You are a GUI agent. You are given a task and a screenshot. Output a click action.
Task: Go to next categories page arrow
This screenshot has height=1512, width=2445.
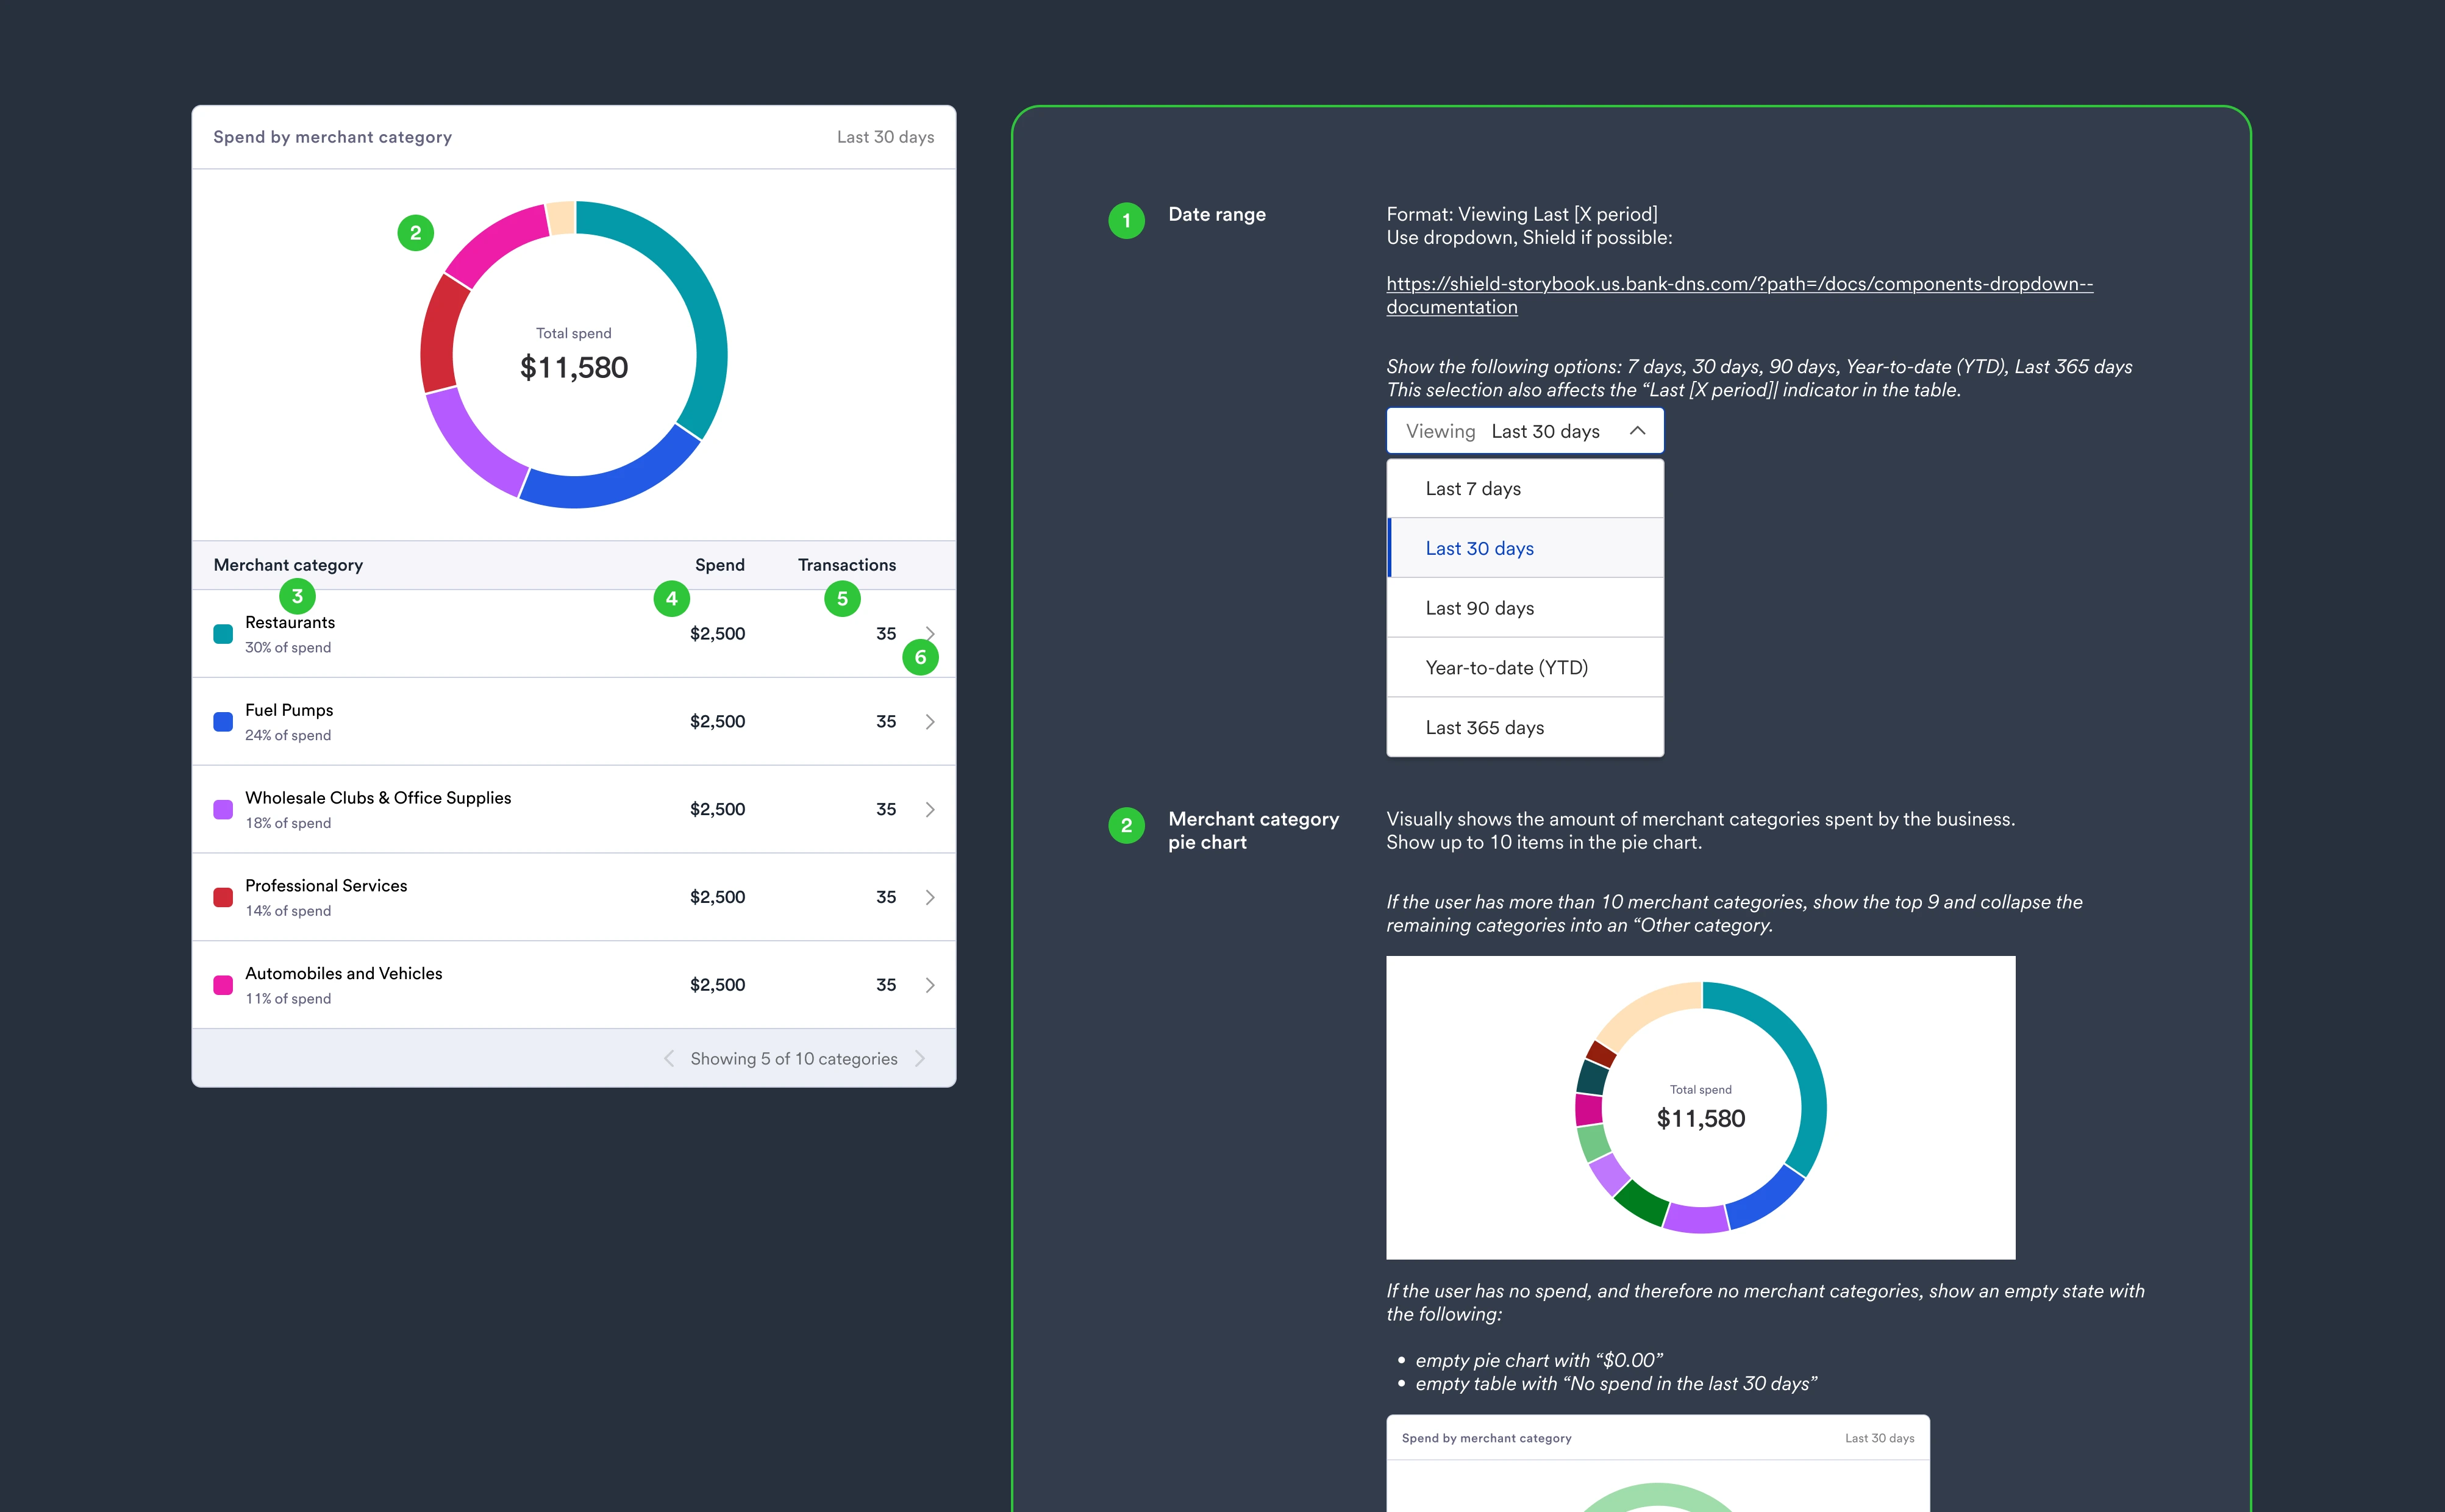[x=920, y=1058]
